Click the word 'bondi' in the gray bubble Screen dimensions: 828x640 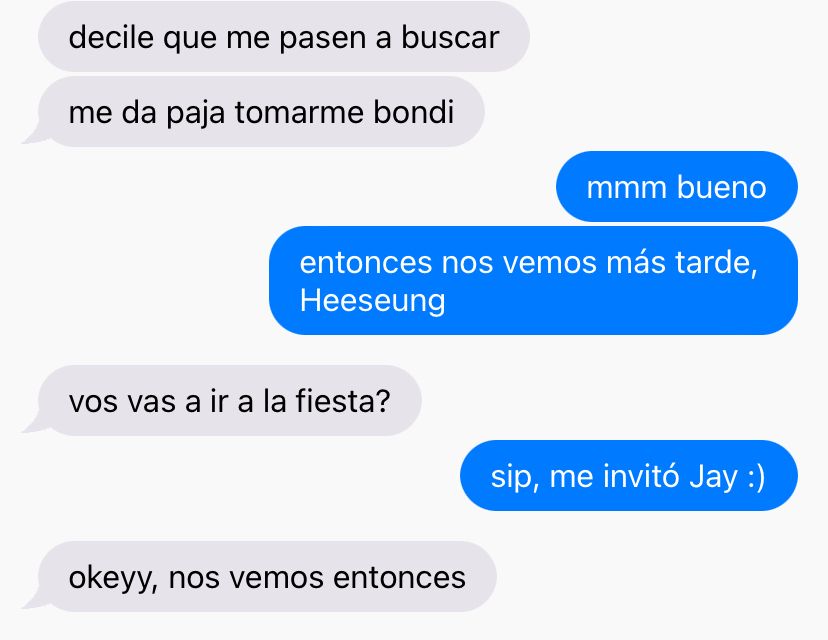pyautogui.click(x=413, y=112)
